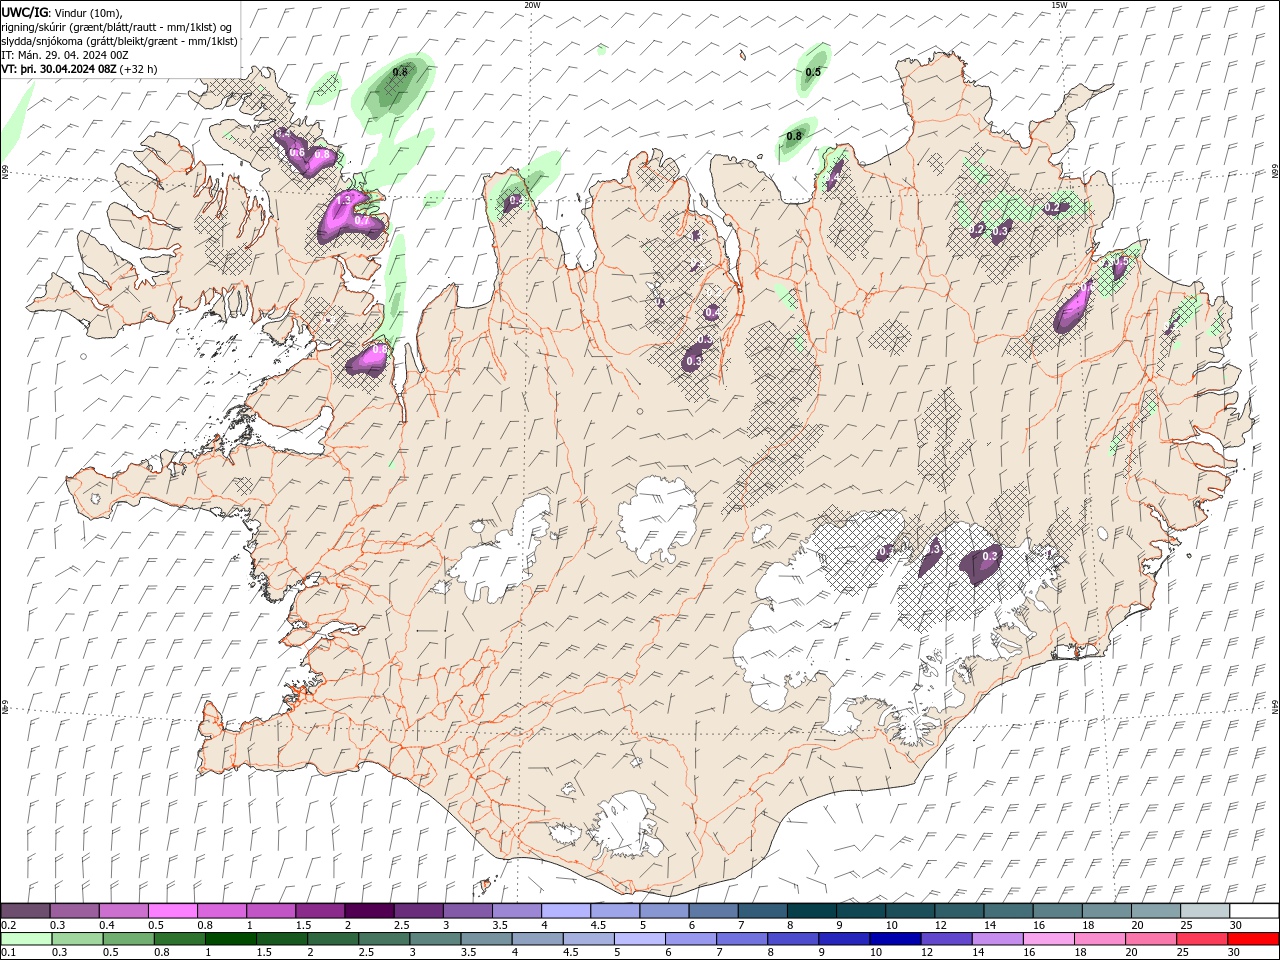Click the lower legend swatch between 25 and 30
Viewport: 1280px width, 960px height.
click(x=1201, y=939)
